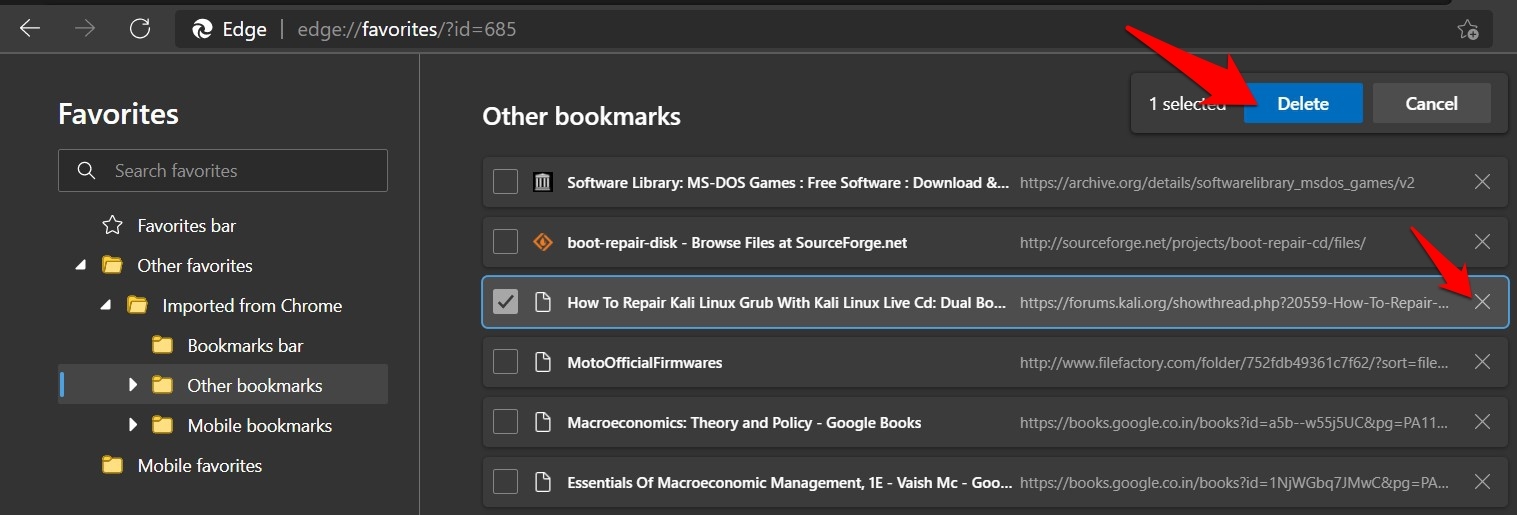Screen dimensions: 1517x515
Task: Tick the MotoOfficialFirmwares checkbox
Action: tap(506, 362)
